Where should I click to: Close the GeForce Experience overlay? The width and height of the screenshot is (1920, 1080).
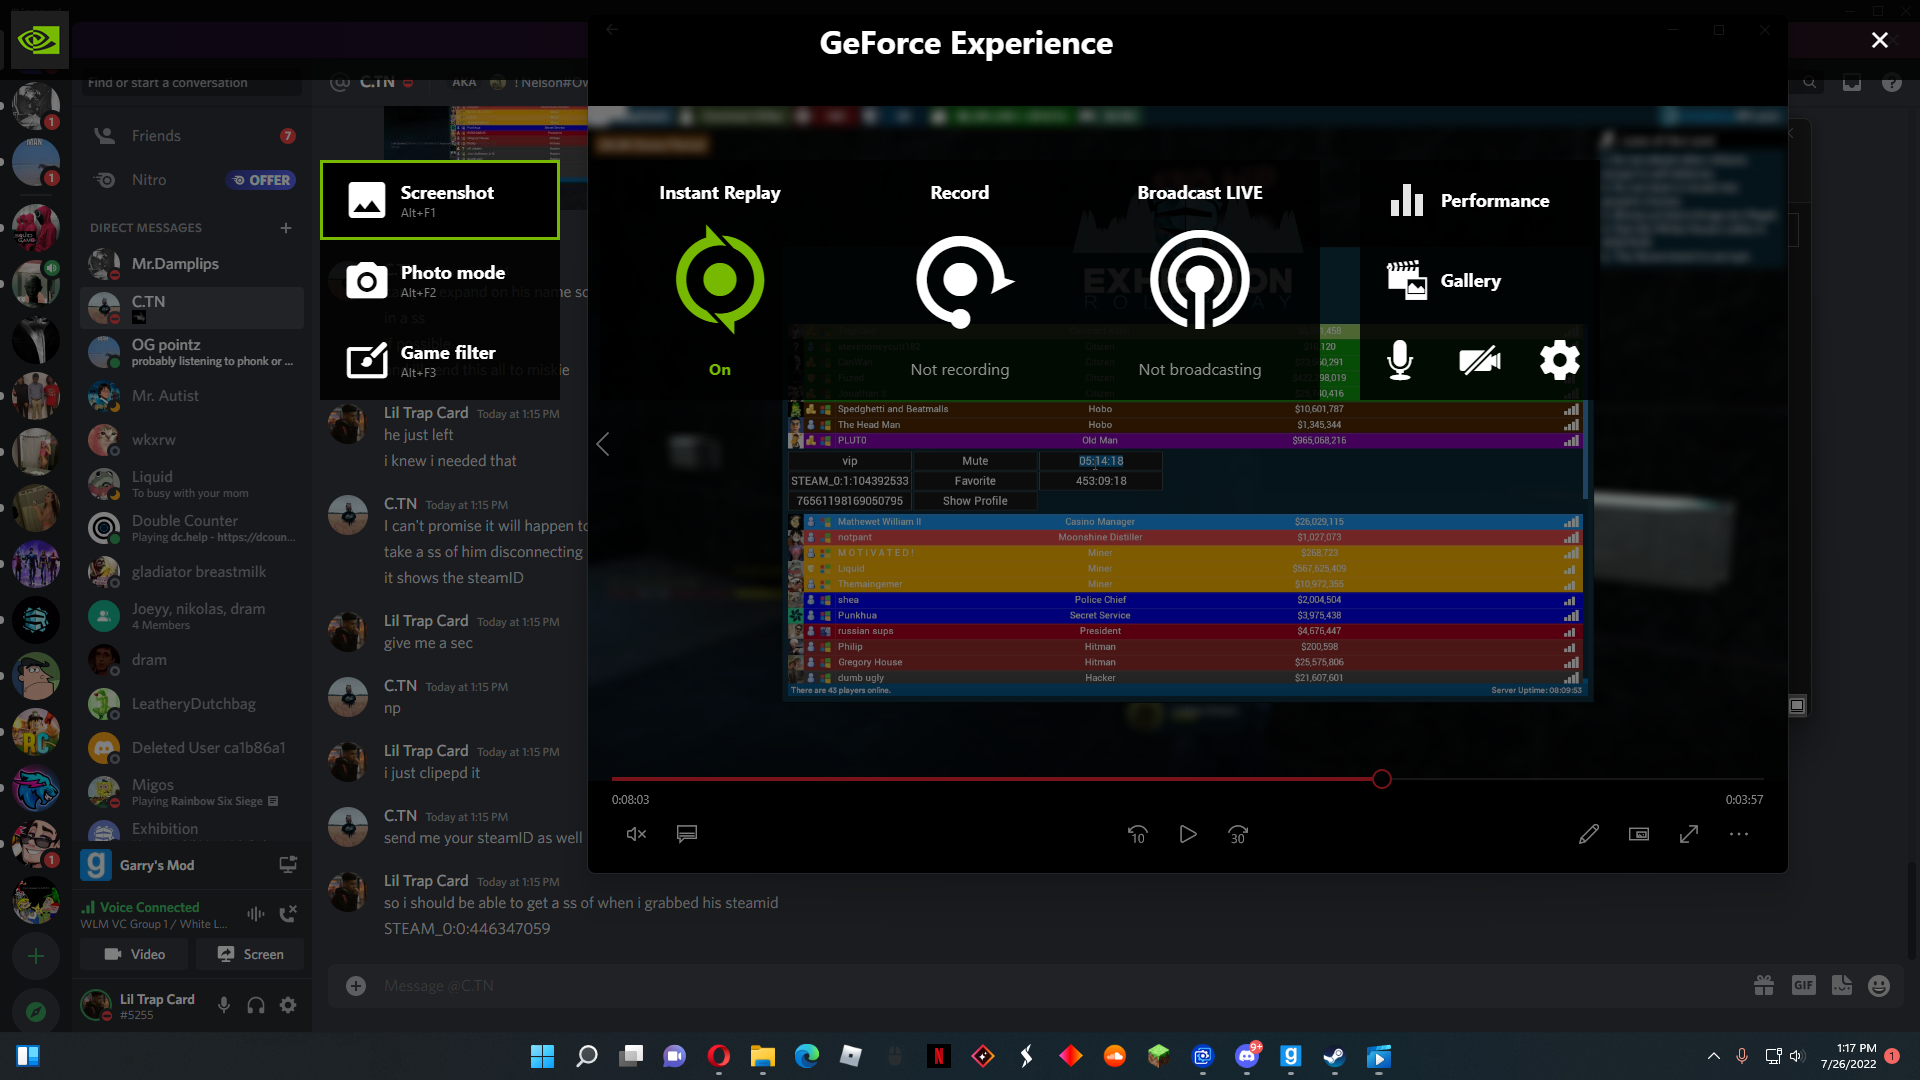click(1880, 40)
